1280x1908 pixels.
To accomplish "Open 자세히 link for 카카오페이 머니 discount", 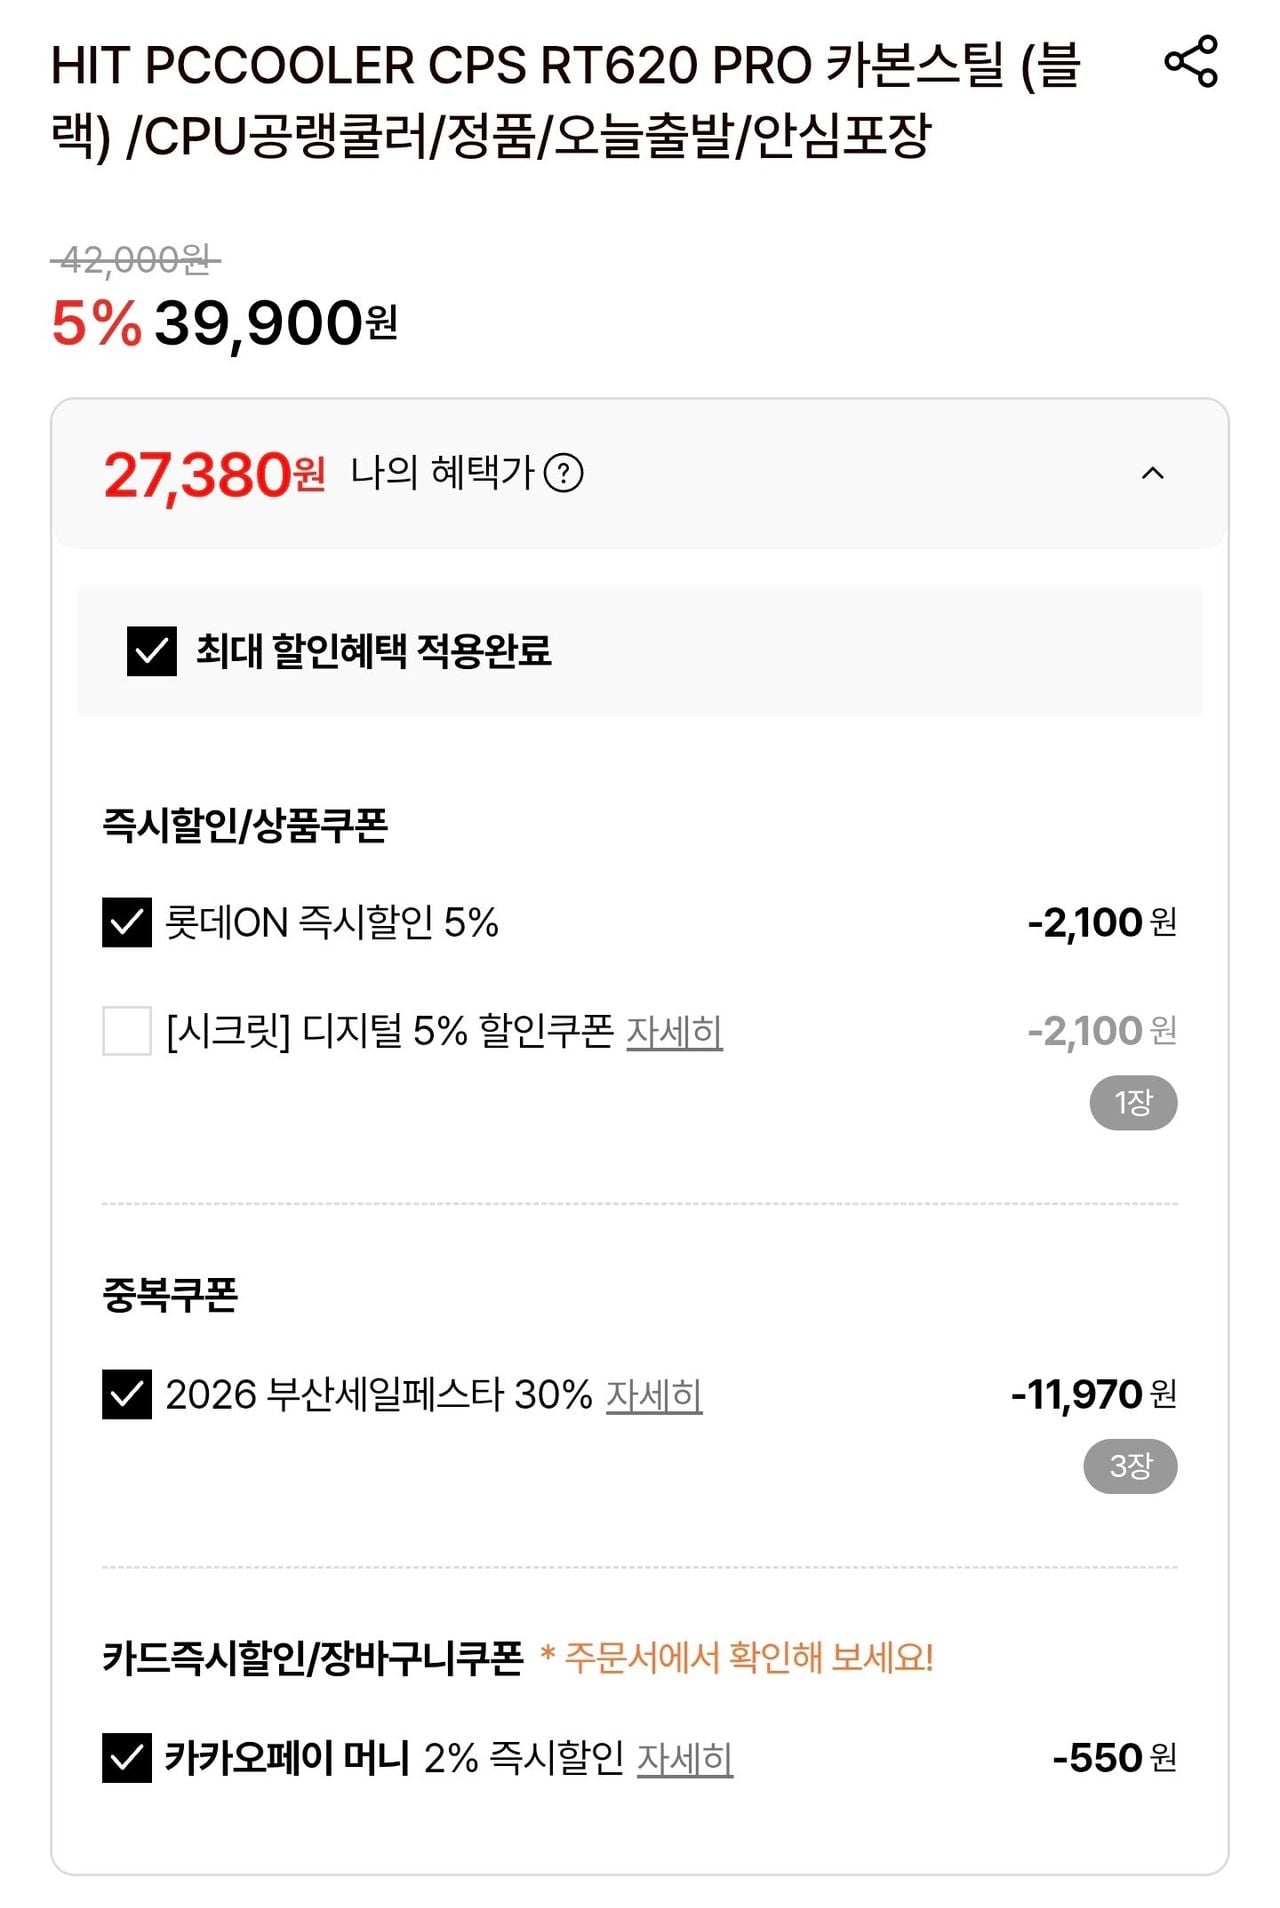I will [x=685, y=1758].
